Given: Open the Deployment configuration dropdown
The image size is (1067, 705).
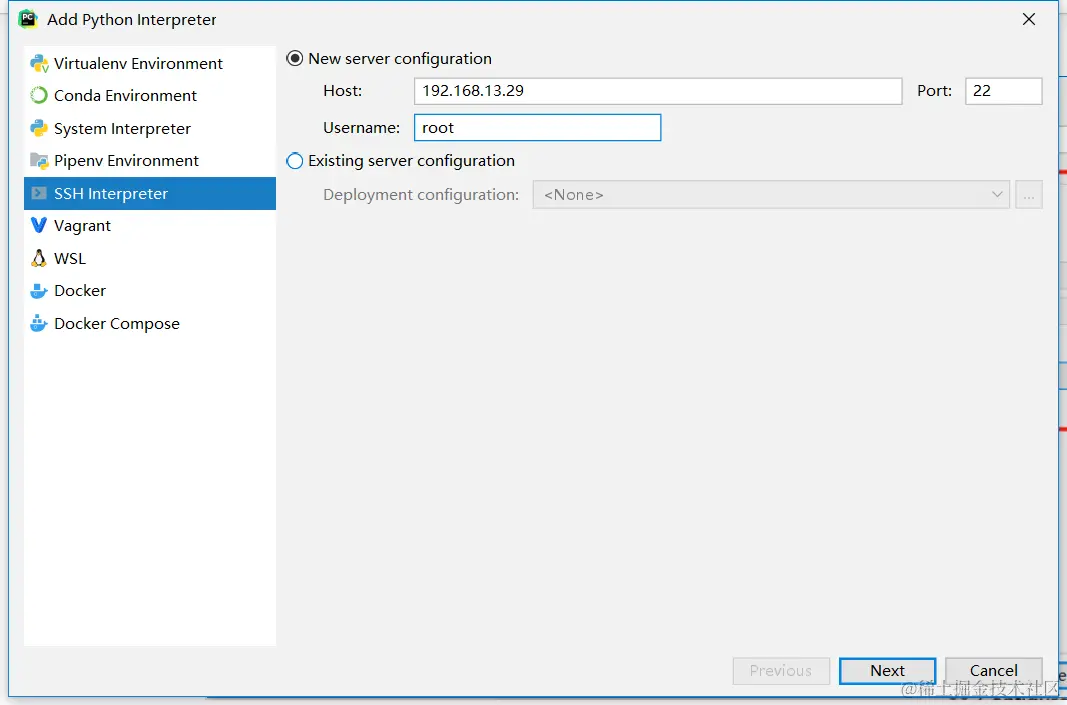Looking at the screenshot, I should 771,195.
